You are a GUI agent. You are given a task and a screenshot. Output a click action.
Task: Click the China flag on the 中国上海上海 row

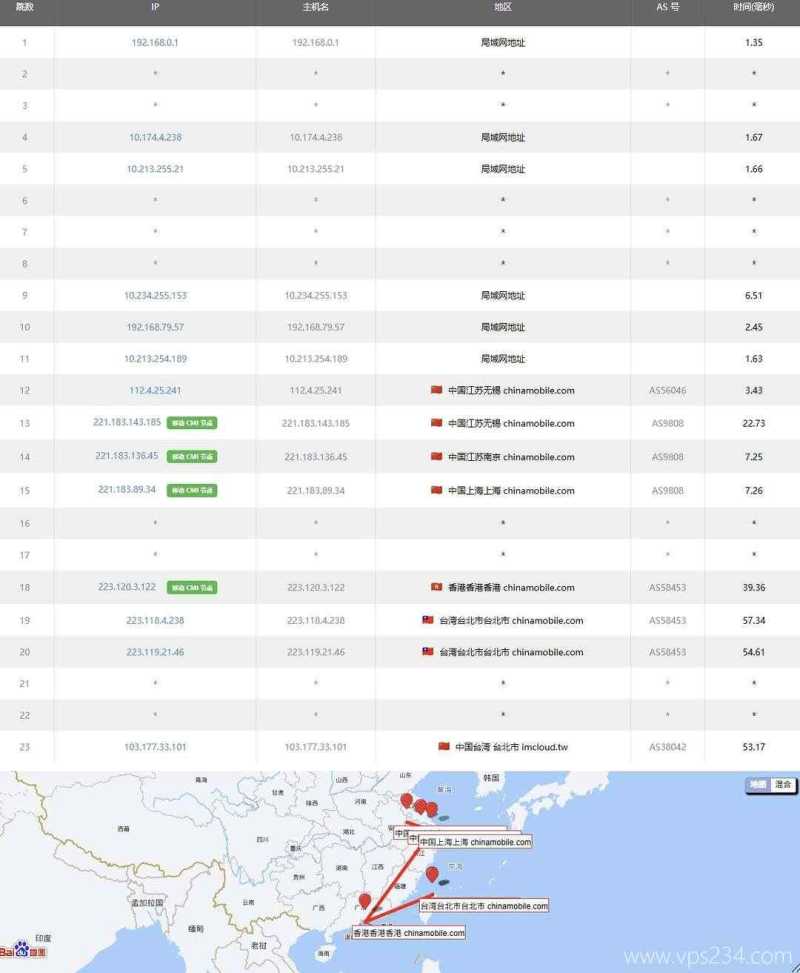point(438,491)
